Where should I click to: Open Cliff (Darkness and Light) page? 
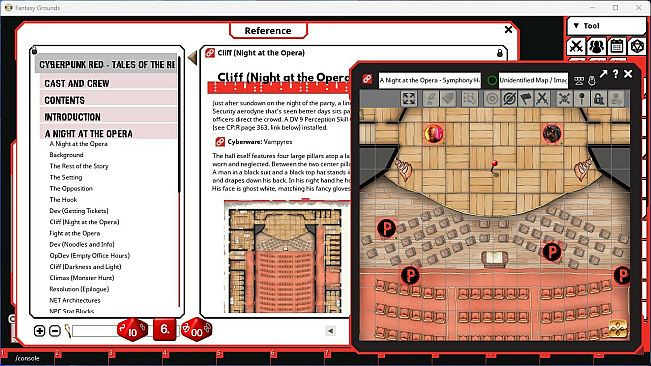86,267
